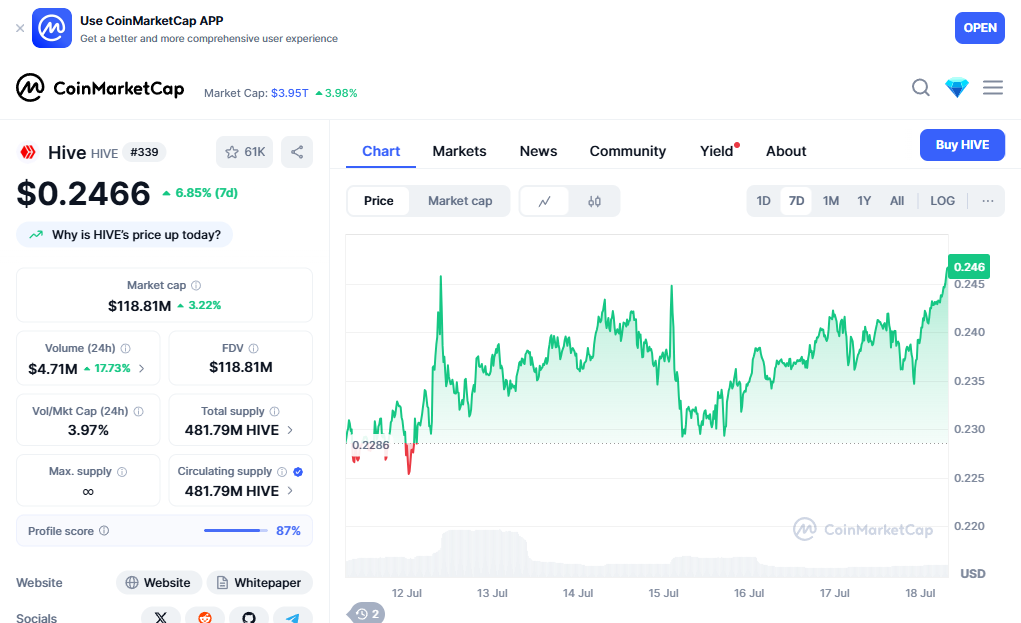Switch to the Markets tab
Screen dimensions: 1021x623
pos(459,151)
